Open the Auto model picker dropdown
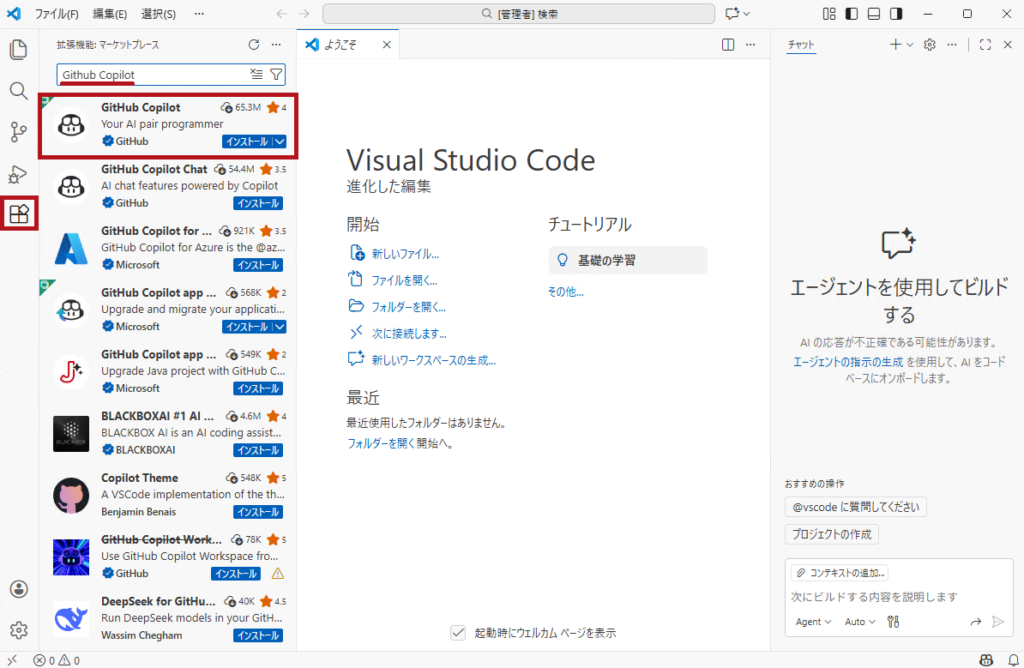This screenshot has height=668, width=1024. tap(860, 621)
